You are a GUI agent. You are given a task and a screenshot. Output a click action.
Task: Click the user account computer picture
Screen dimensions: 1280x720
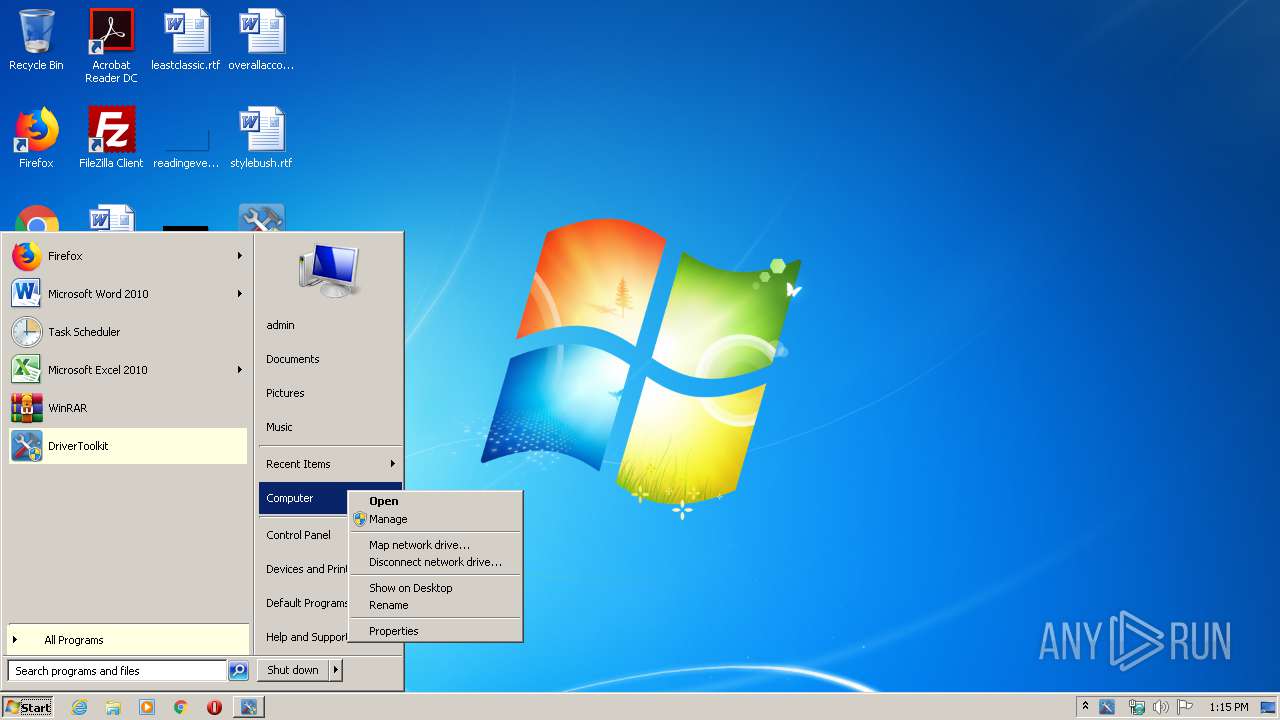329,271
